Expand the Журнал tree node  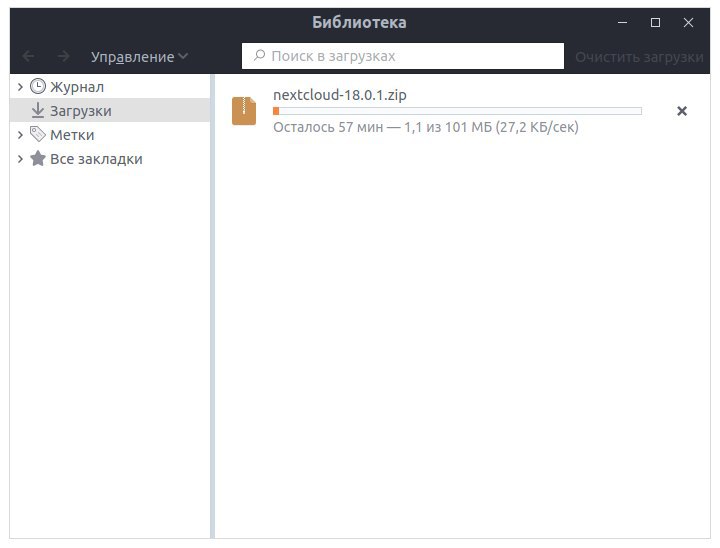20,87
